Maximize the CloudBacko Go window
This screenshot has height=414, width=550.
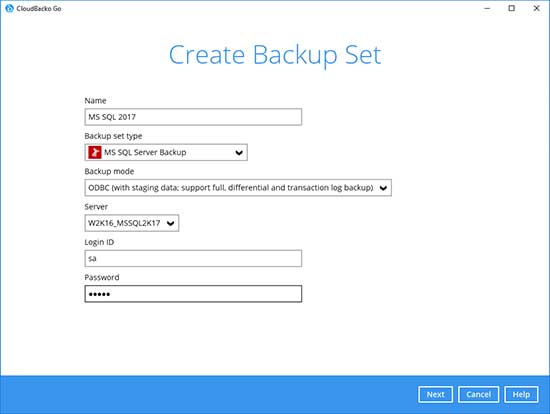point(512,8)
